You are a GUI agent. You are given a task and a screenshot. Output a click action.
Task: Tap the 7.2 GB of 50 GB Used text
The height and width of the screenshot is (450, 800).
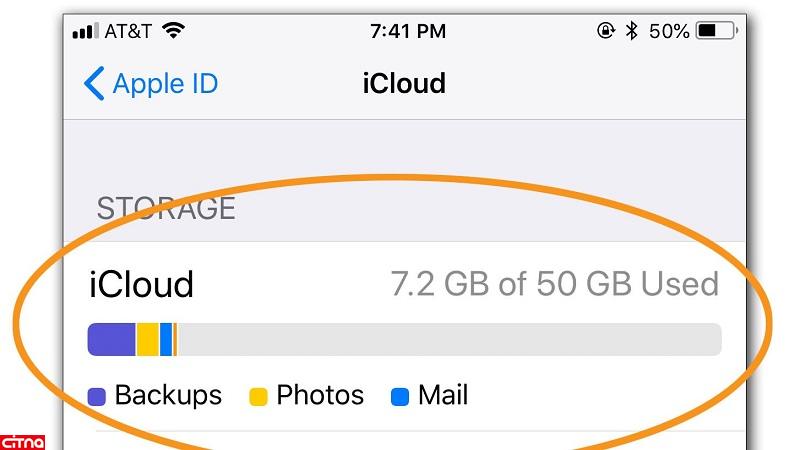tap(555, 284)
